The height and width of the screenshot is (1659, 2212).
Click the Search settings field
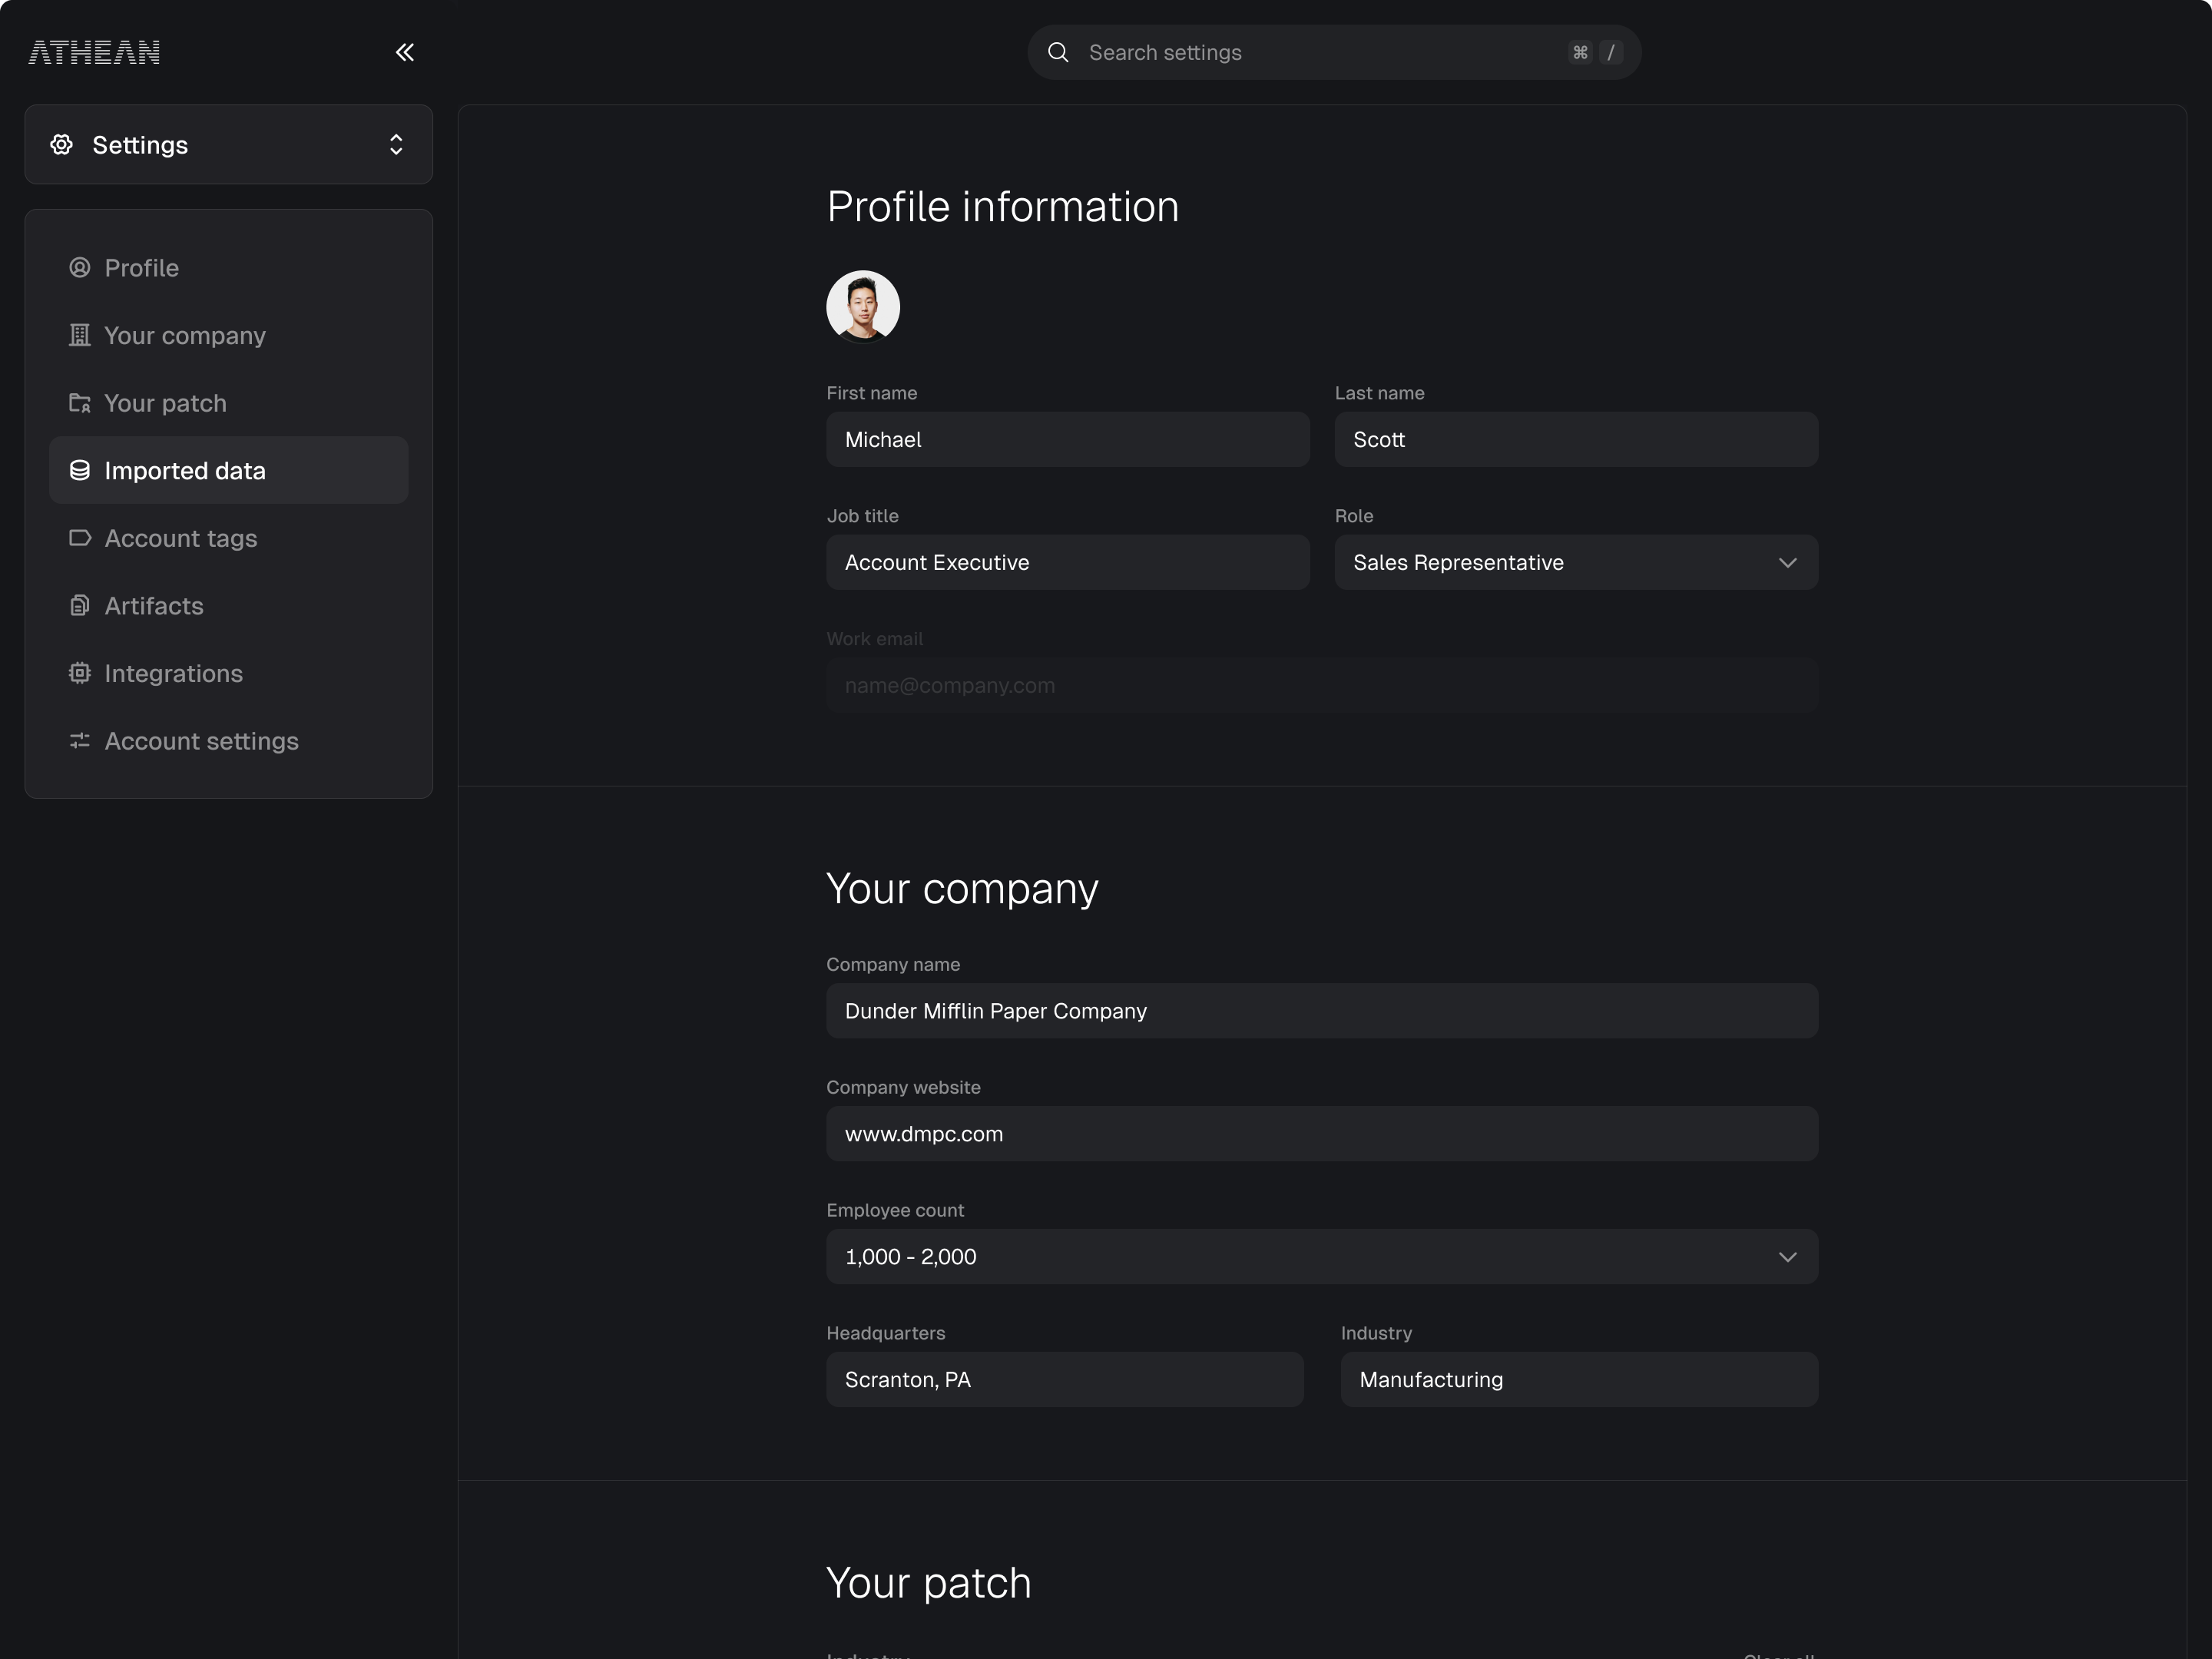(x=1320, y=52)
